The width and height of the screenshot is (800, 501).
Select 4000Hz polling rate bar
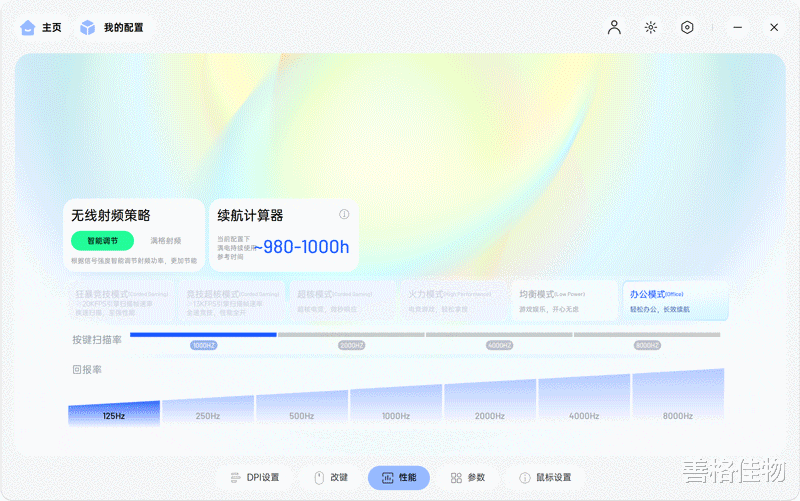pos(584,398)
